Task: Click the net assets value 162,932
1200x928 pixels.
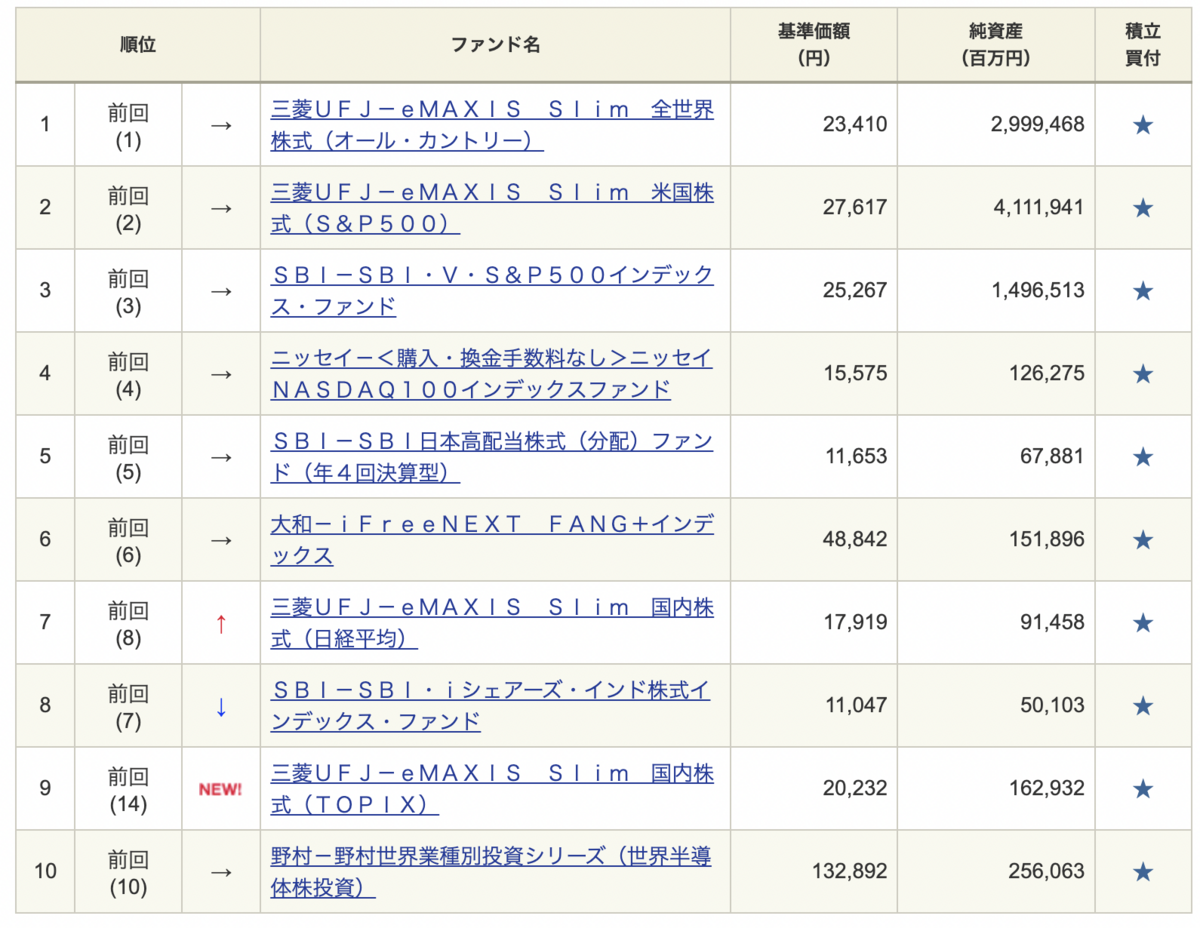Action: (1048, 789)
